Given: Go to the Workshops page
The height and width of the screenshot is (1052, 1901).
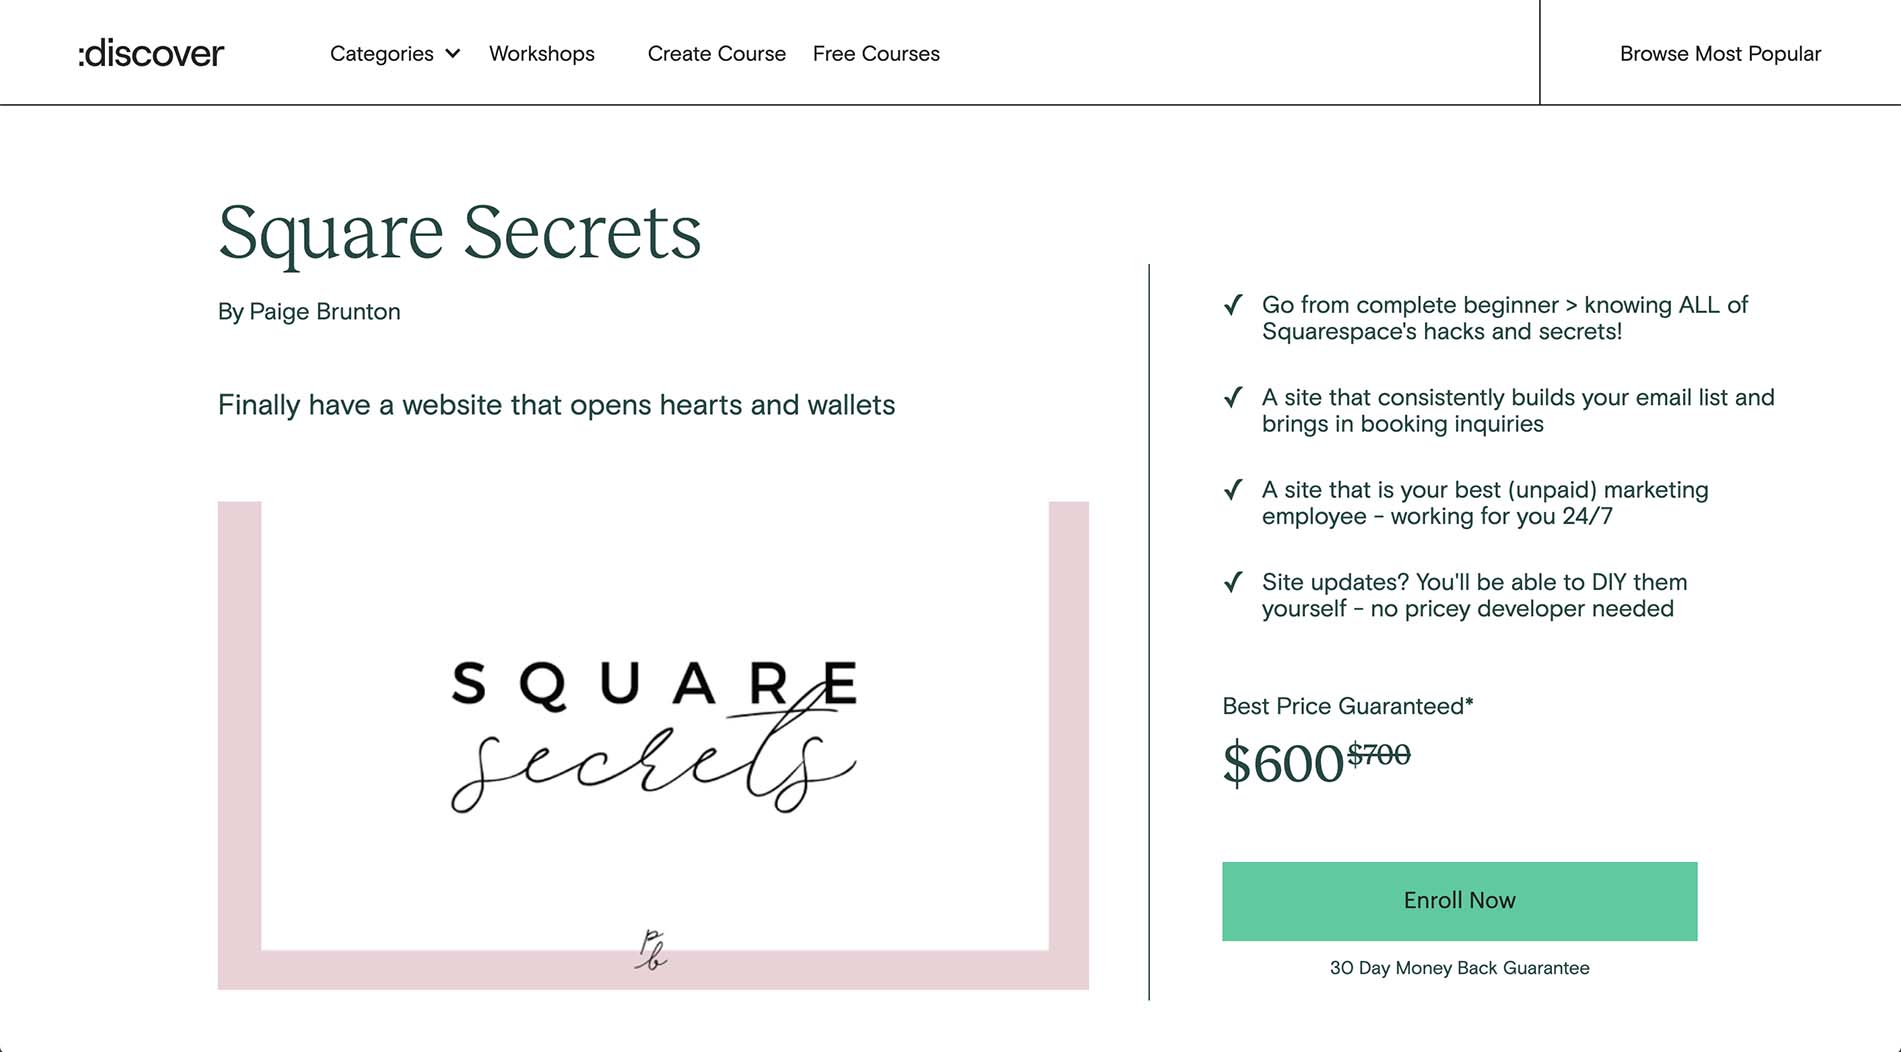Looking at the screenshot, I should coord(542,54).
